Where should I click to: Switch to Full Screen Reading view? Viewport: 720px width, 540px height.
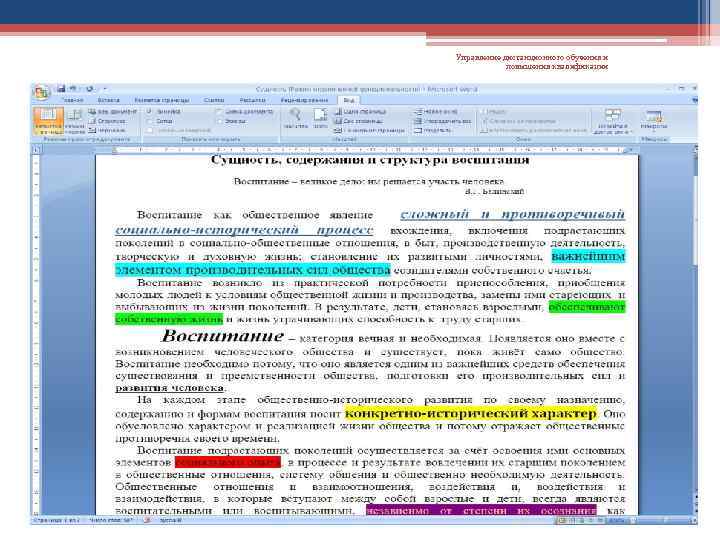(x=74, y=121)
